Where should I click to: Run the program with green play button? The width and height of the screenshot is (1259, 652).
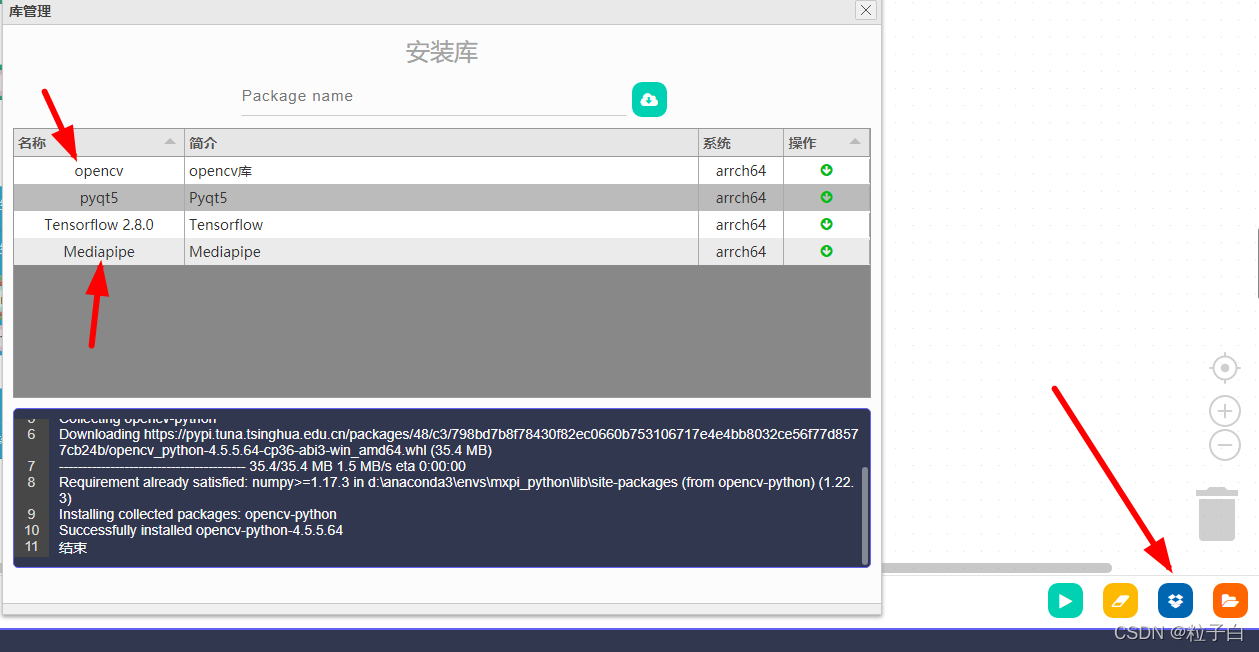pyautogui.click(x=1065, y=600)
